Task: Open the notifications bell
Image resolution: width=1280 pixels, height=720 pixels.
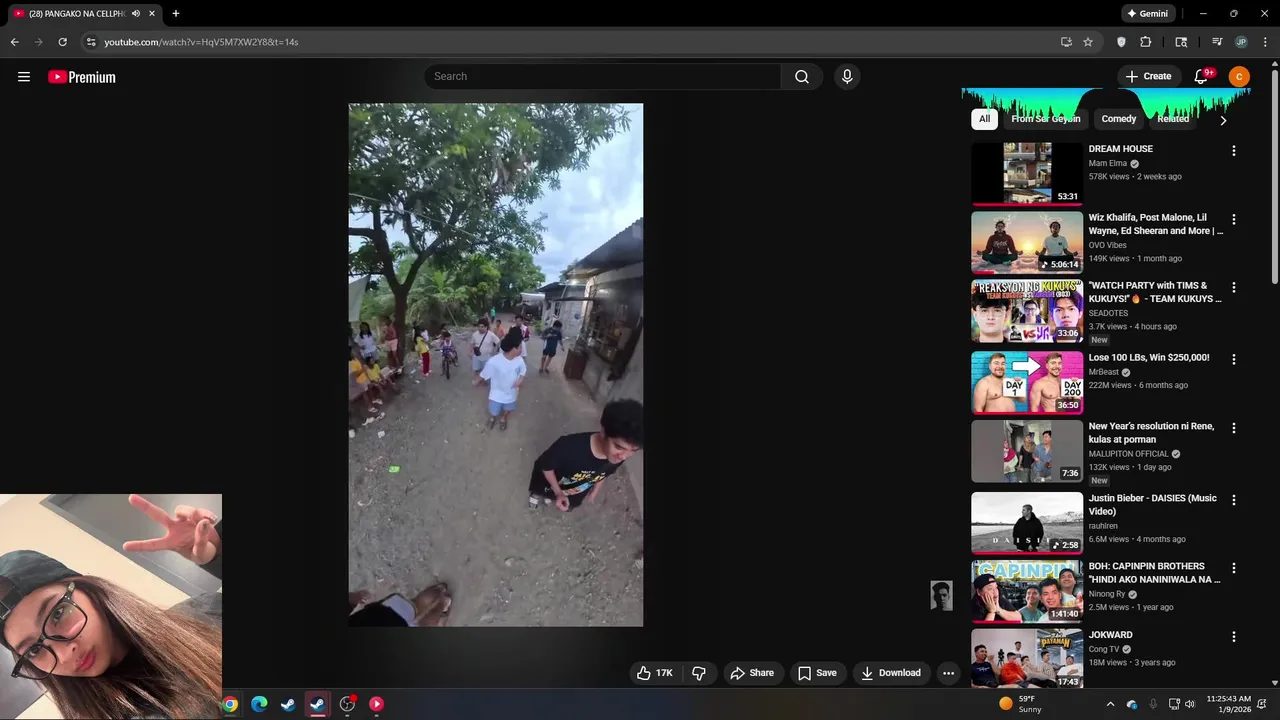Action: [x=1202, y=77]
